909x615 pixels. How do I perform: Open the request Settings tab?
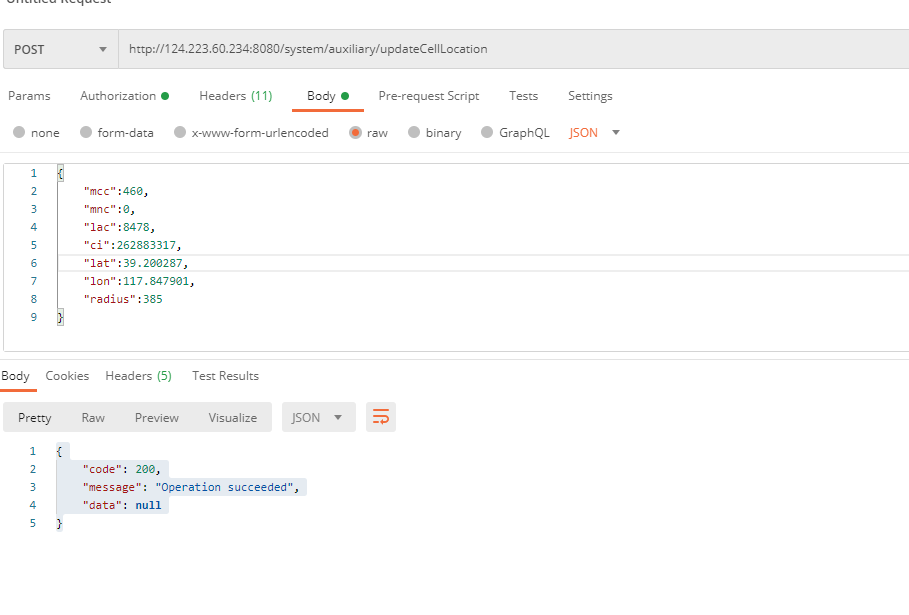point(590,96)
